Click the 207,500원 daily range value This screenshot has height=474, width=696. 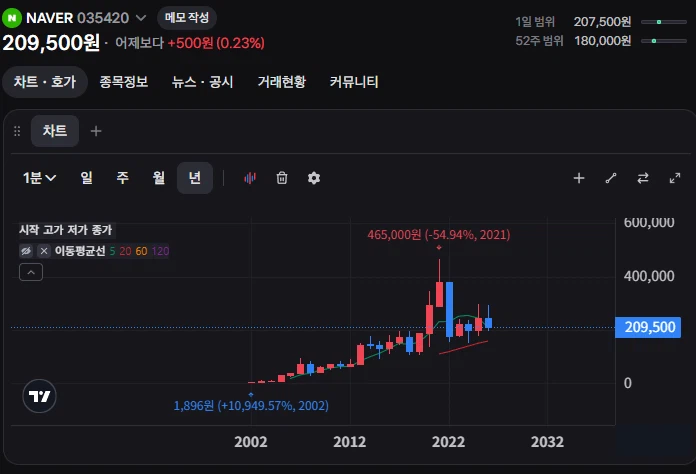(602, 22)
